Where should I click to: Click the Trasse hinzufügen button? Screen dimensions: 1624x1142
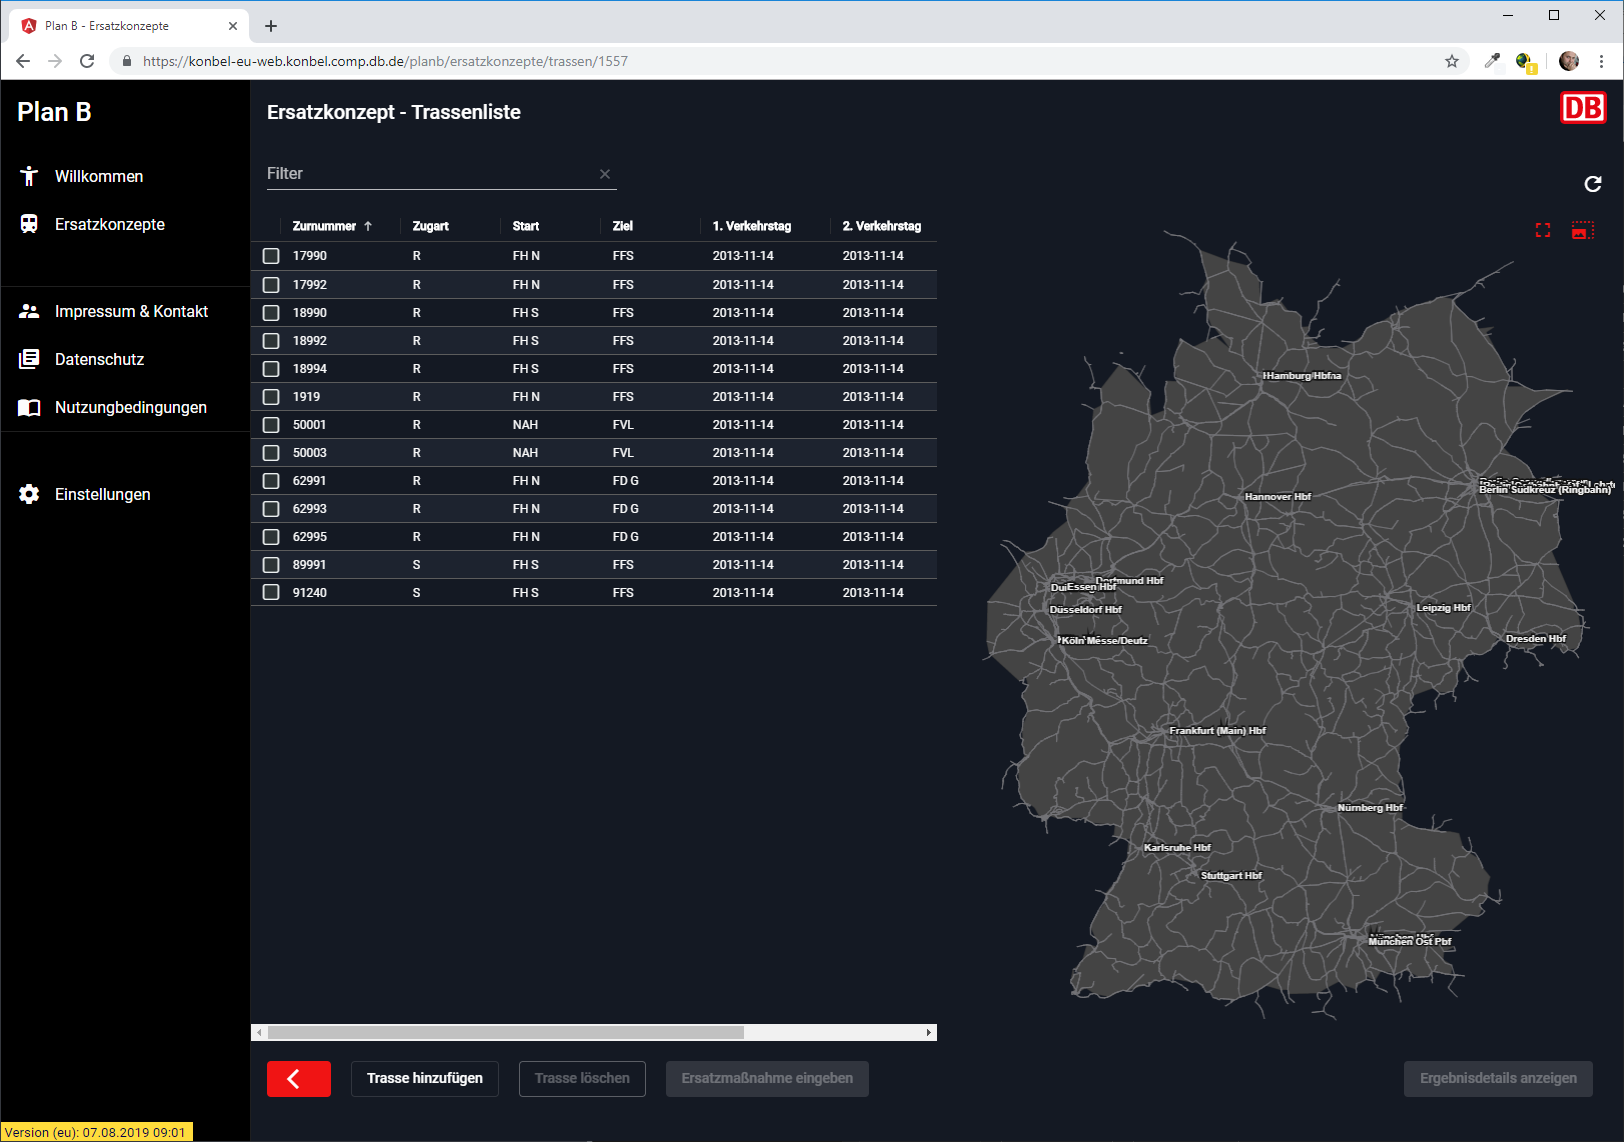click(424, 1079)
